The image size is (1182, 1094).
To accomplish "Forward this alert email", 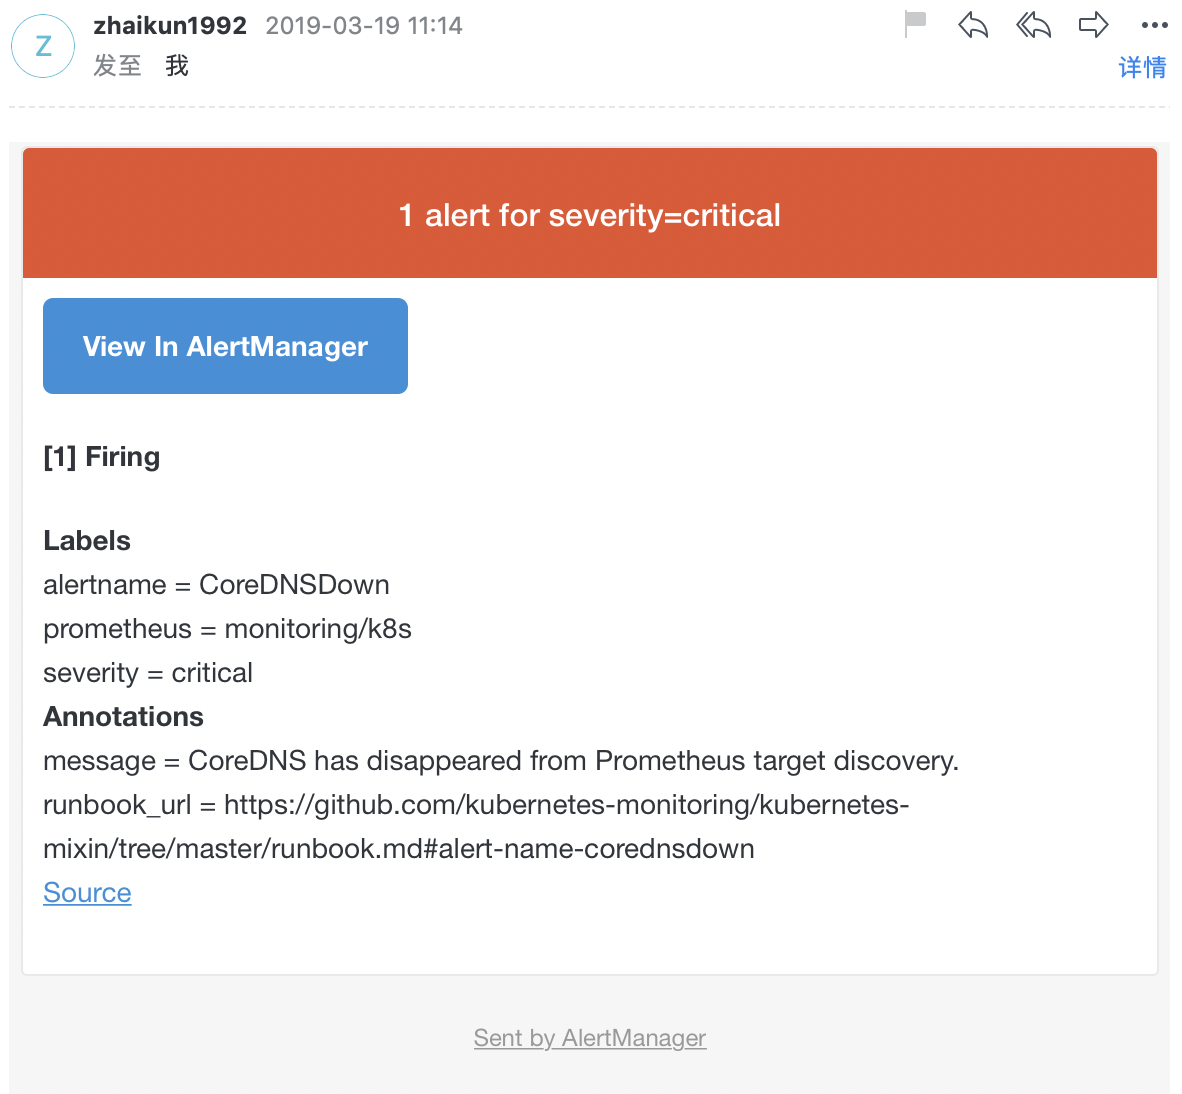I will [1093, 24].
